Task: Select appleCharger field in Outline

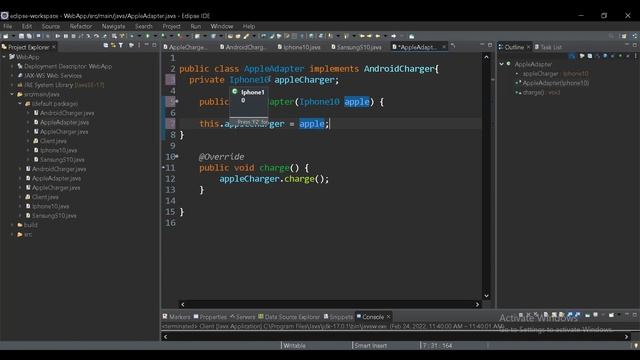Action: 556,74
